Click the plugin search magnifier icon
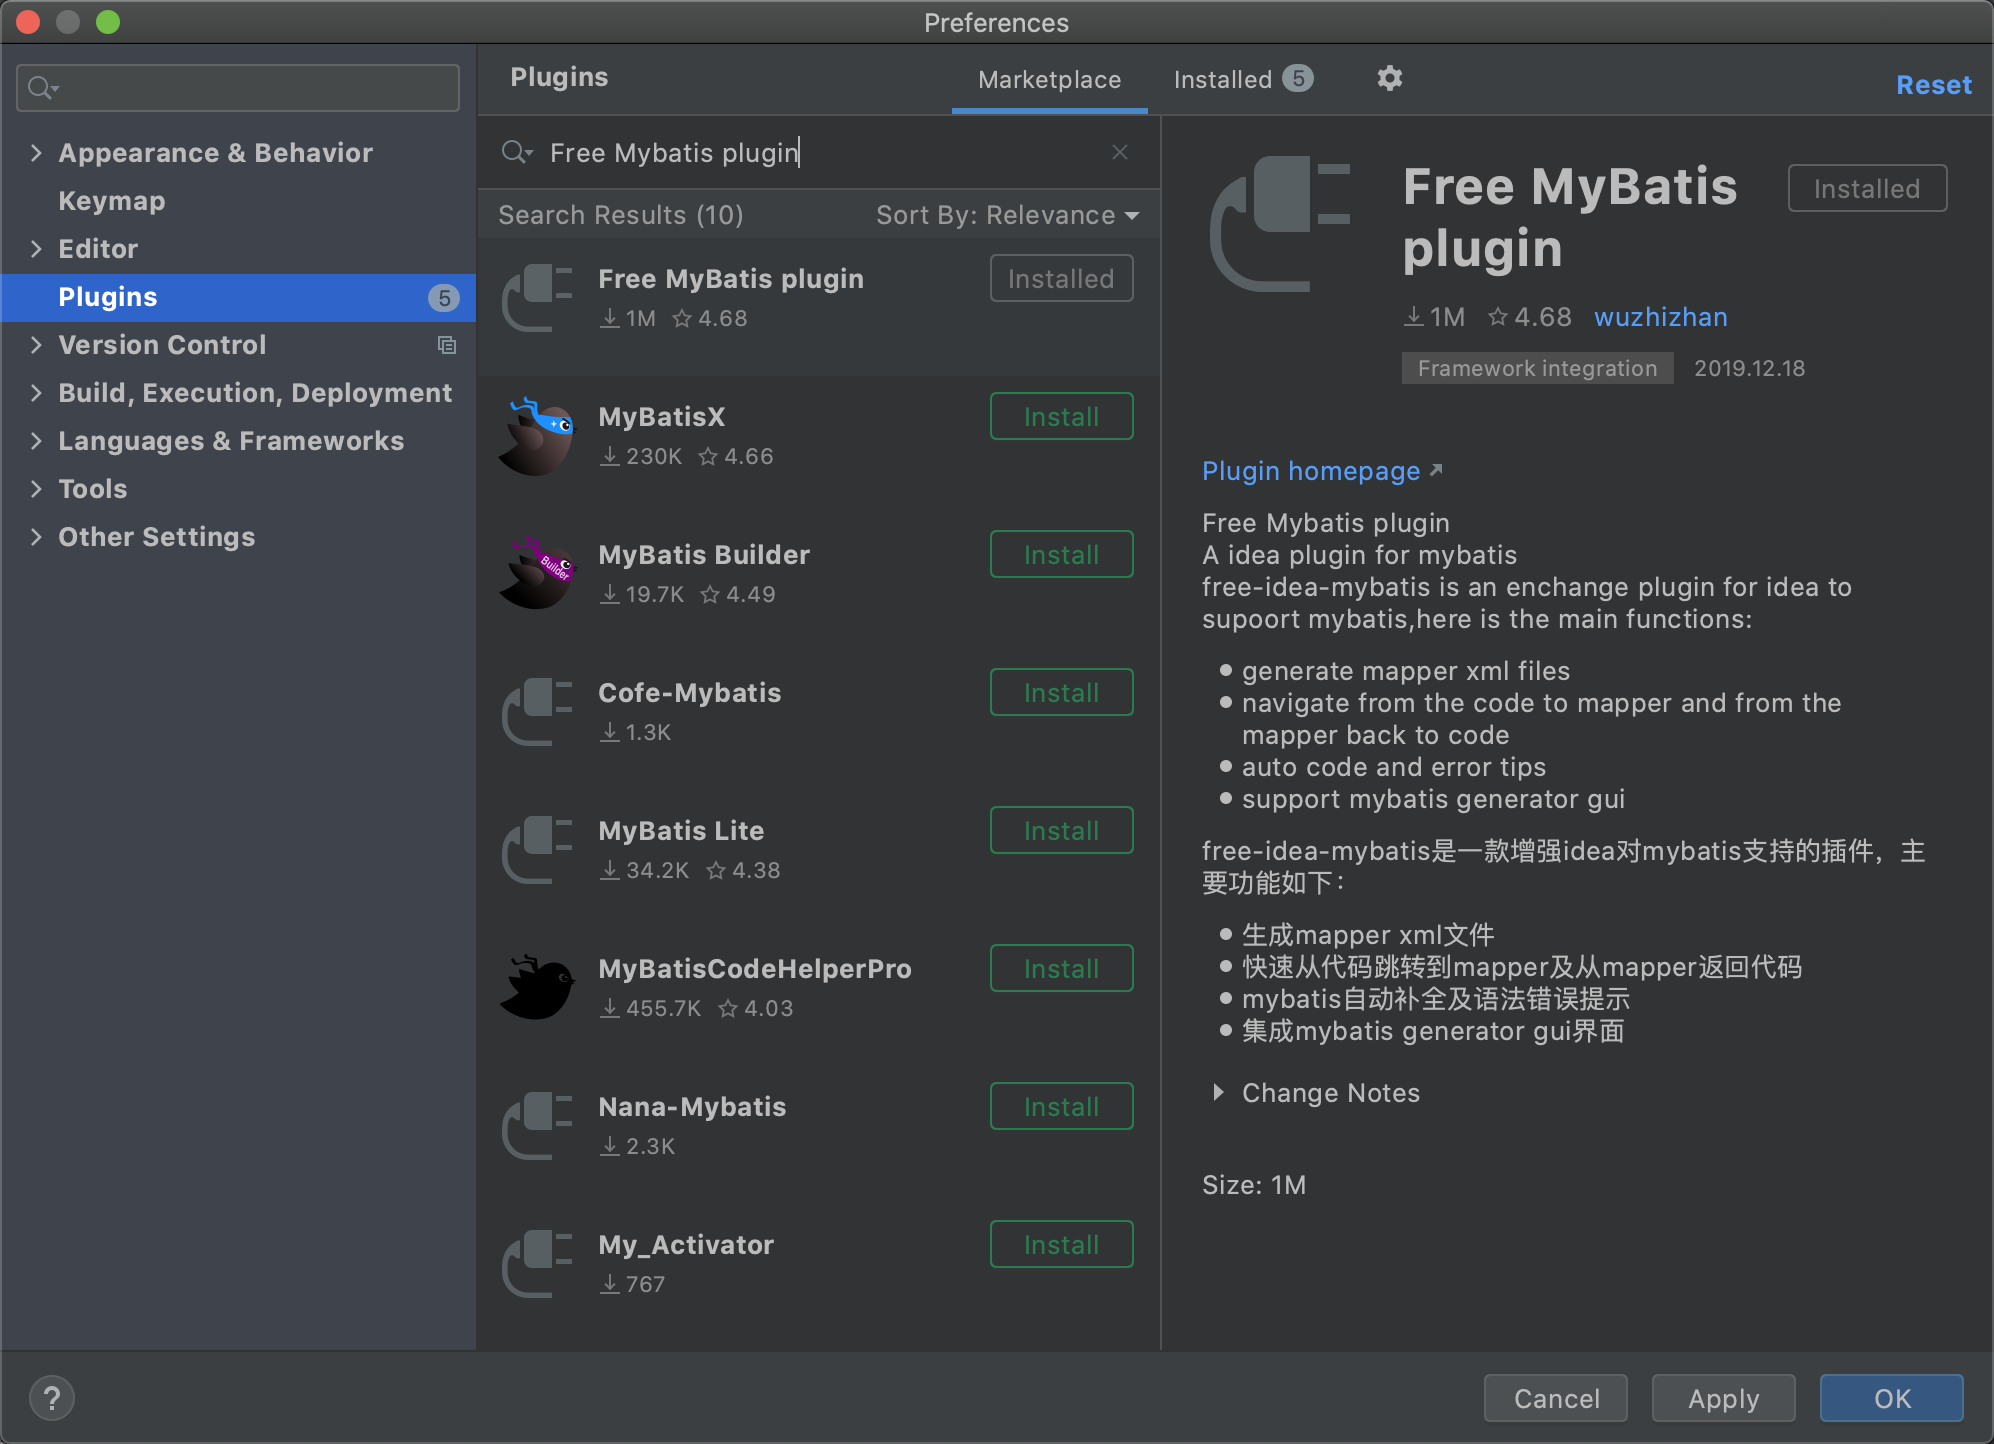1994x1444 pixels. [x=516, y=152]
